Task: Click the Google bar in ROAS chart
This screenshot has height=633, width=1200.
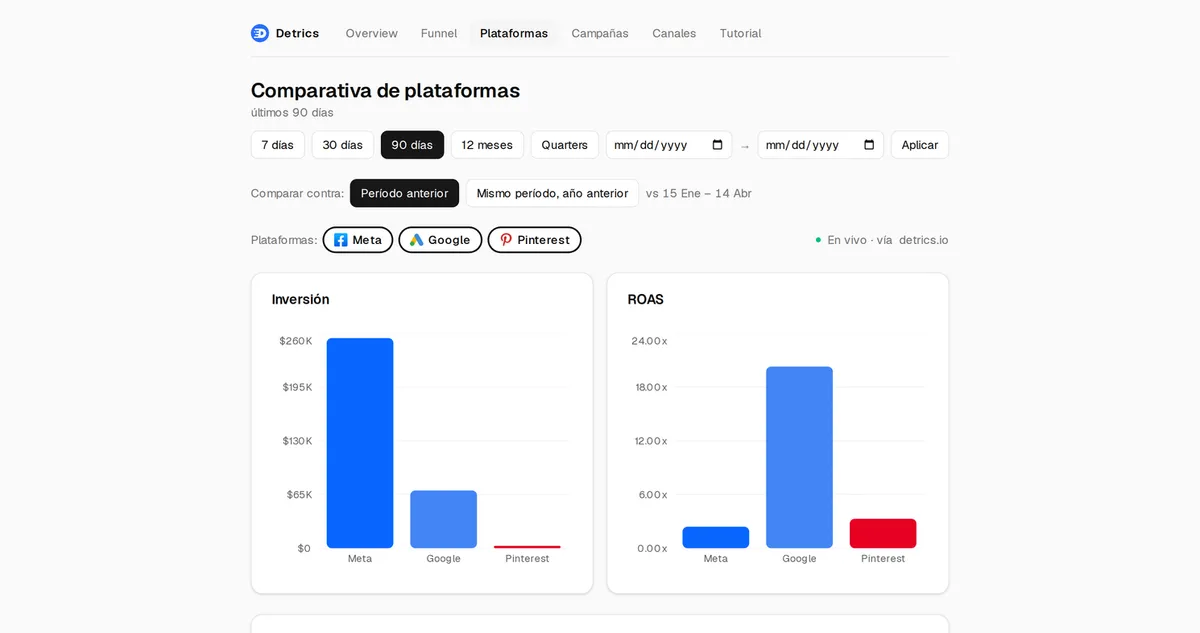Action: pyautogui.click(x=799, y=457)
